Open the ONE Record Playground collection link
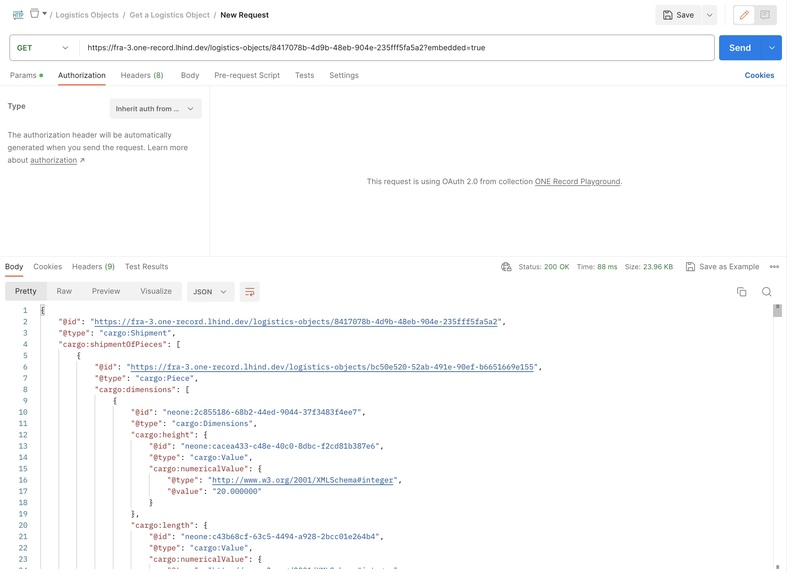Image resolution: width=787 pixels, height=573 pixels. [x=577, y=182]
